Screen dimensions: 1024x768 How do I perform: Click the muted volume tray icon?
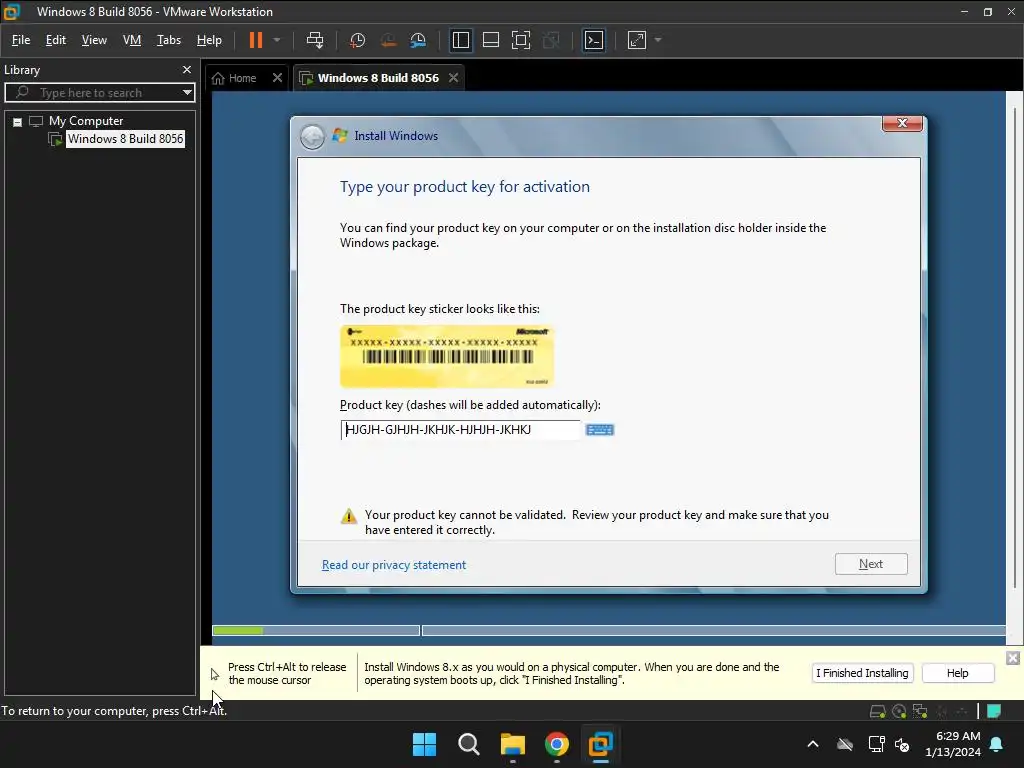pos(902,744)
